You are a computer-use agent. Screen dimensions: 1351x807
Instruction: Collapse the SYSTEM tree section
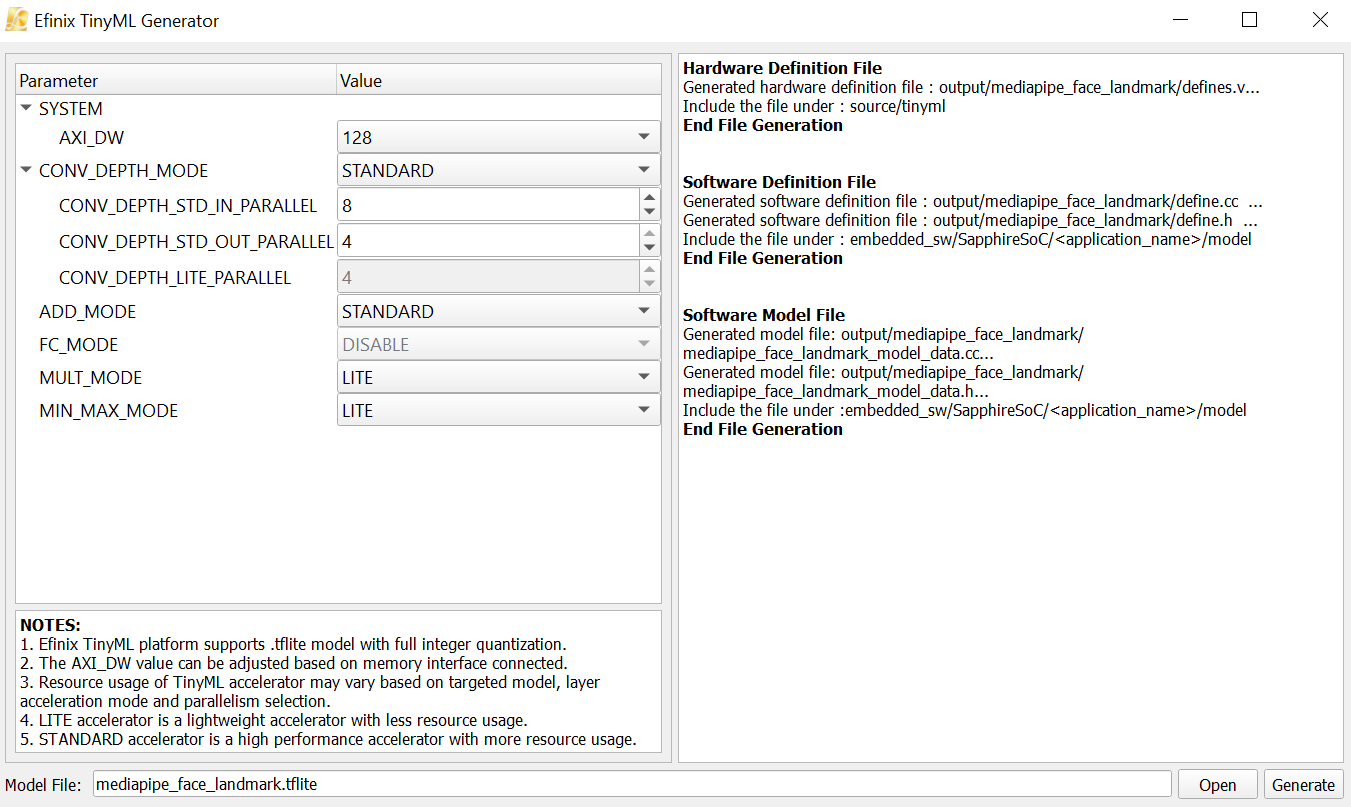[x=26, y=108]
